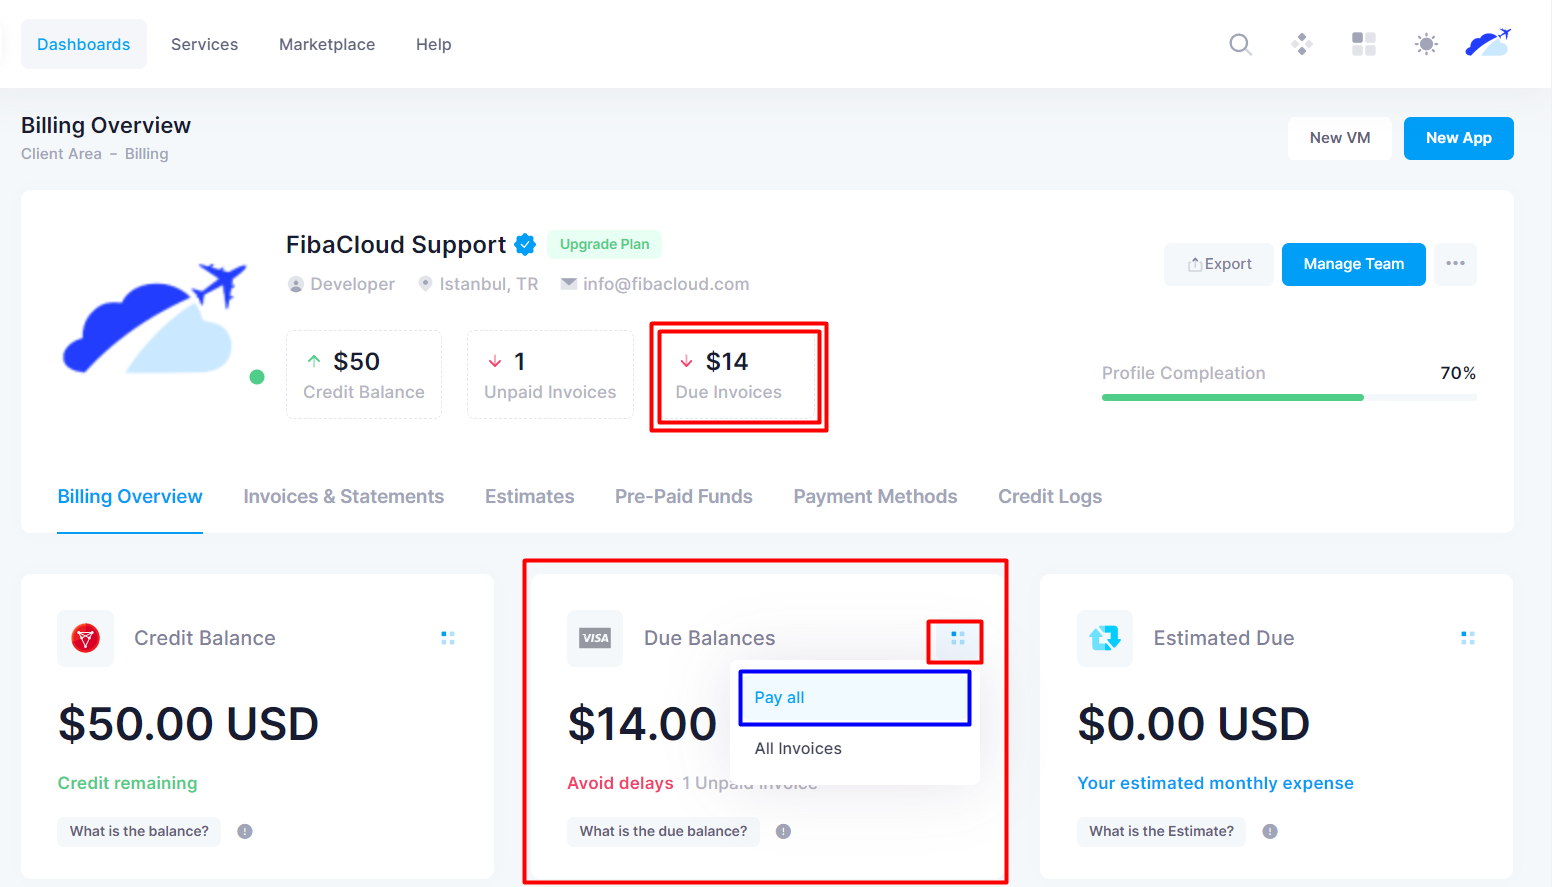Choose All Invoices from the dropdown menu
Image resolution: width=1552 pixels, height=887 pixels.
coord(855,748)
